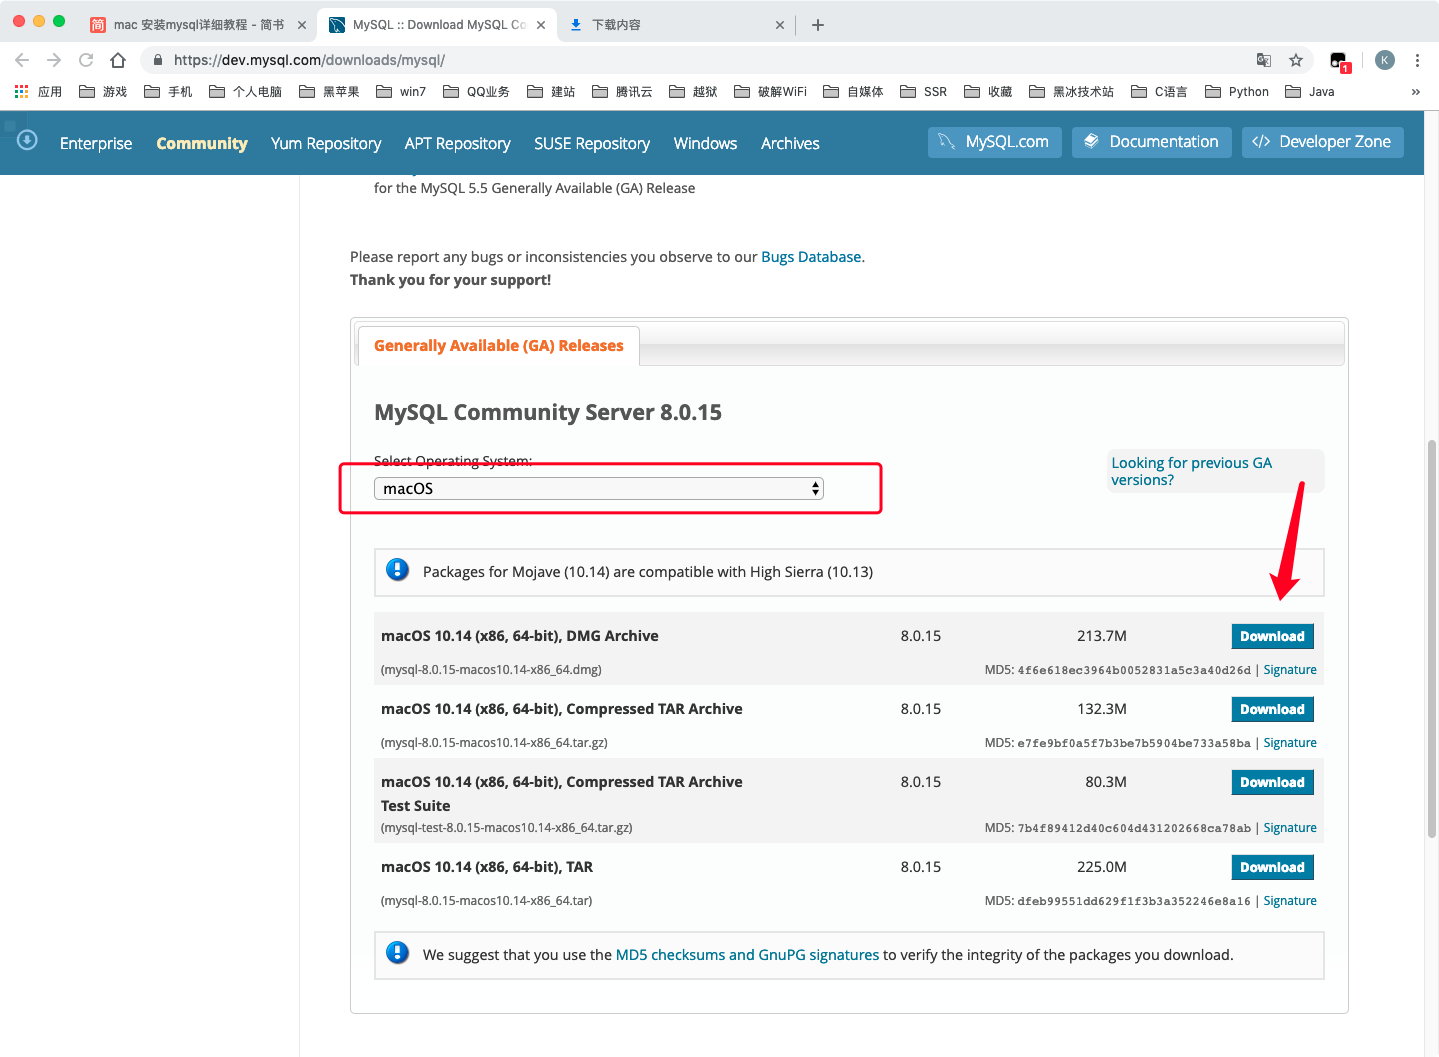Download the 225.0M TAR package
The image size is (1439, 1057).
1272,867
